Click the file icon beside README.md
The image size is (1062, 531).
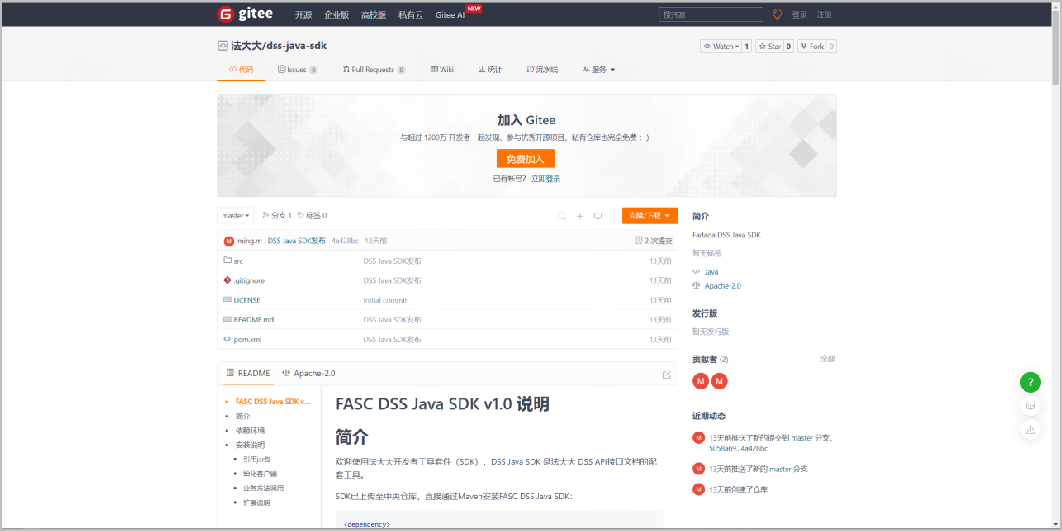(x=228, y=319)
